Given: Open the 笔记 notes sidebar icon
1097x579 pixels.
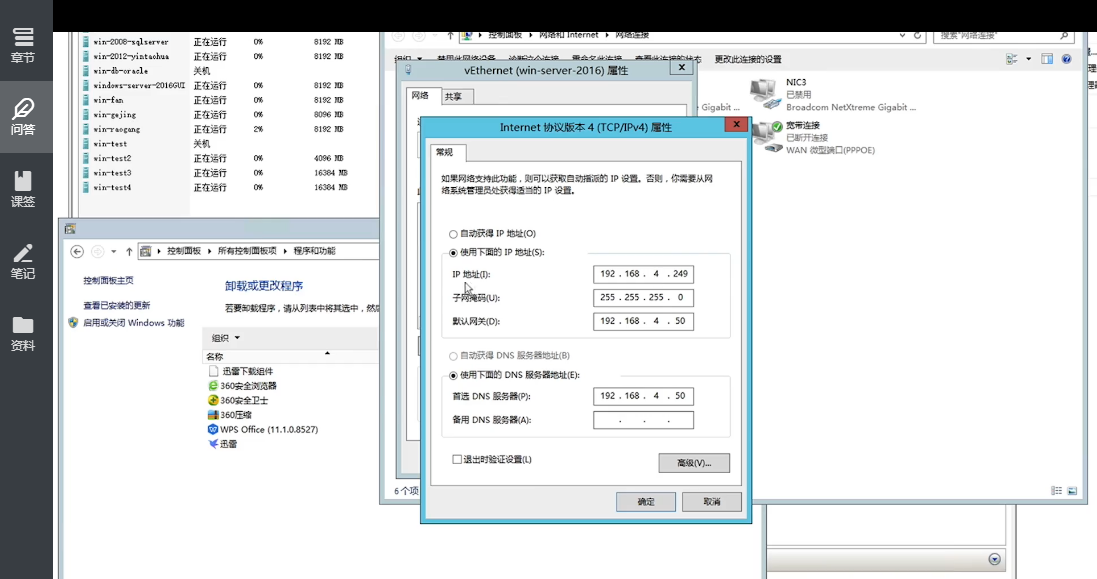Looking at the screenshot, I should coord(23,261).
